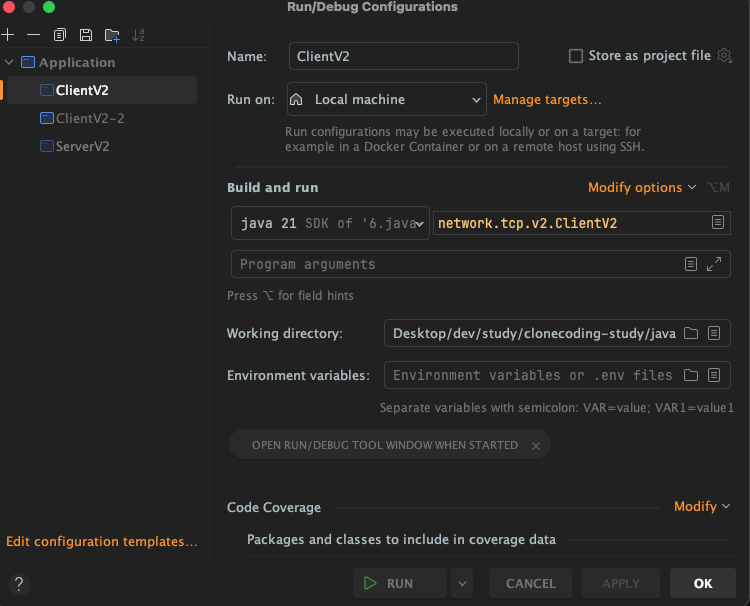Open the Code Coverage Modify dropdown
Image resolution: width=750 pixels, height=606 pixels.
point(702,506)
